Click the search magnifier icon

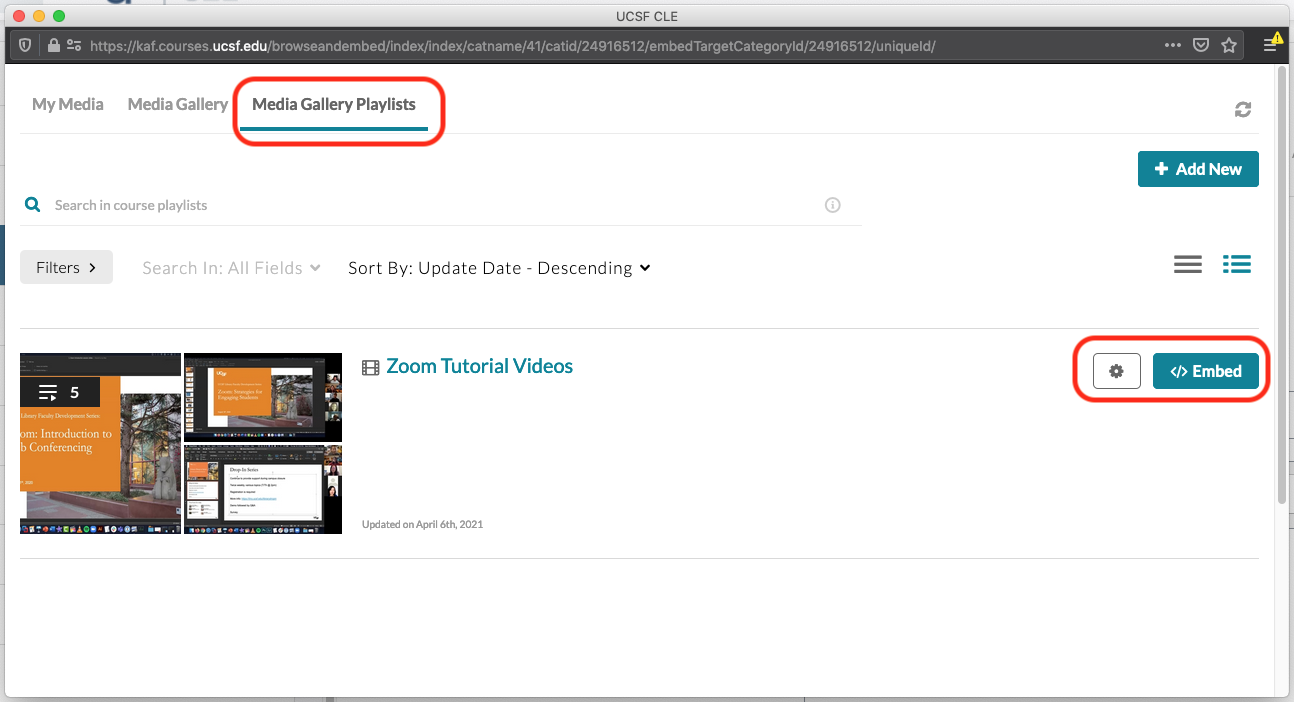point(33,205)
